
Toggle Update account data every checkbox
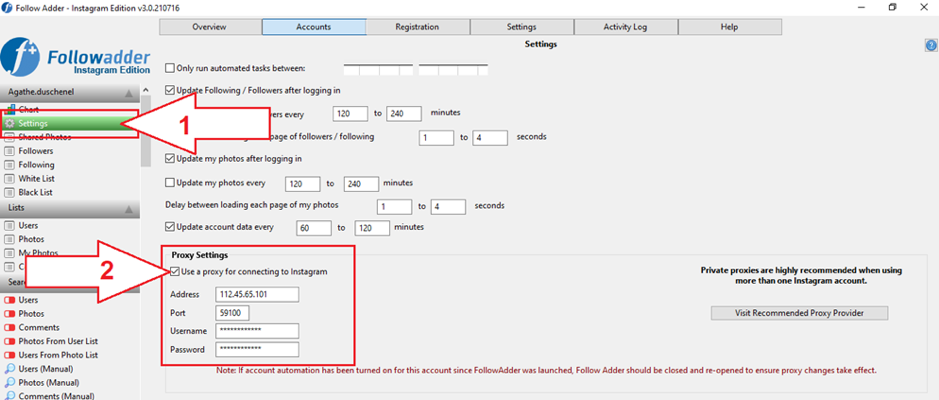[169, 228]
